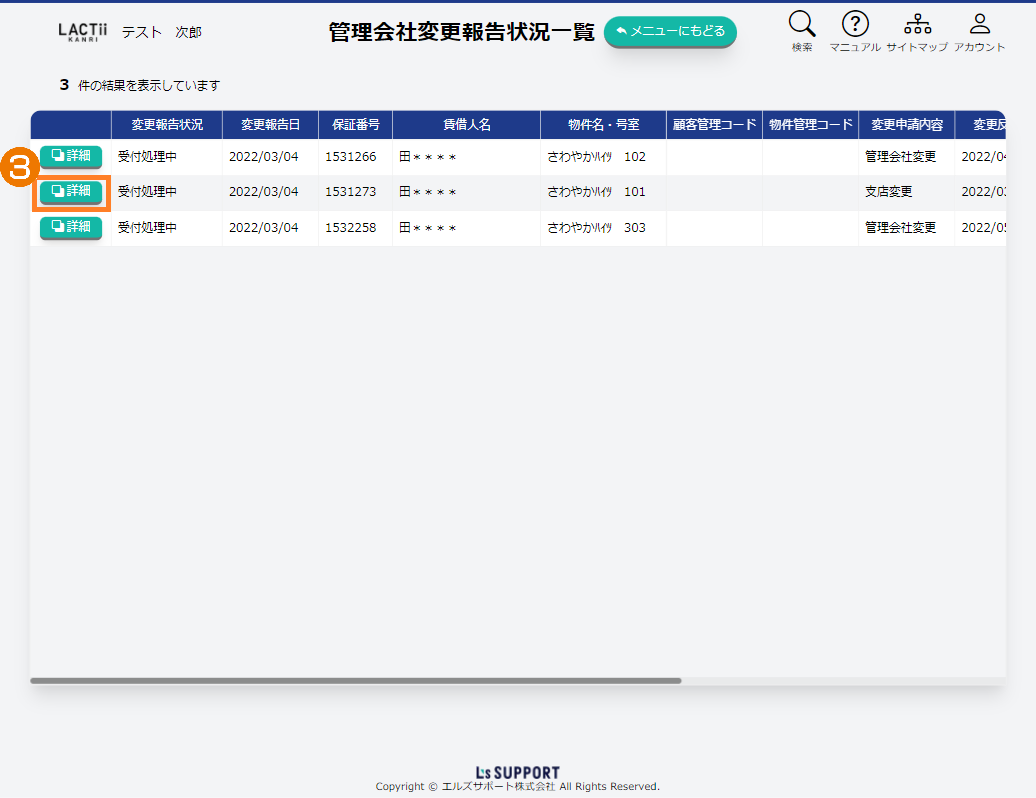This screenshot has height=798, width=1036.
Task: Click the horizontal table scrollbar
Action: 355,681
